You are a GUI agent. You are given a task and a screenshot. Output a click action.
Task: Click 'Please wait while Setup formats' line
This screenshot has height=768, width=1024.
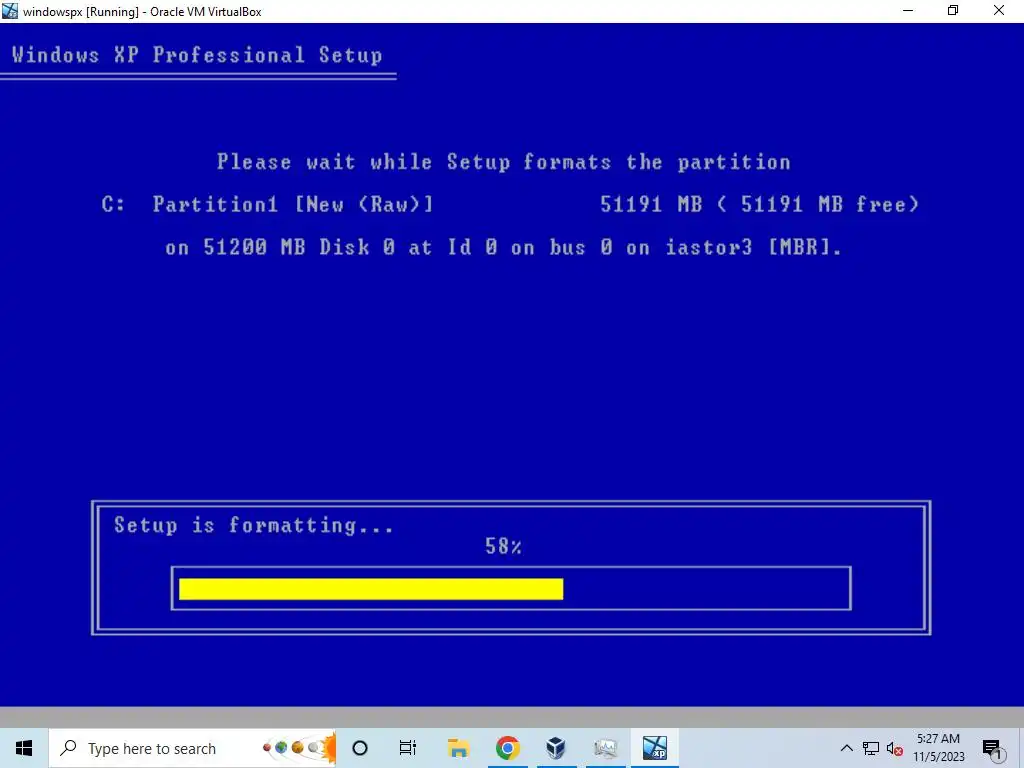point(504,162)
